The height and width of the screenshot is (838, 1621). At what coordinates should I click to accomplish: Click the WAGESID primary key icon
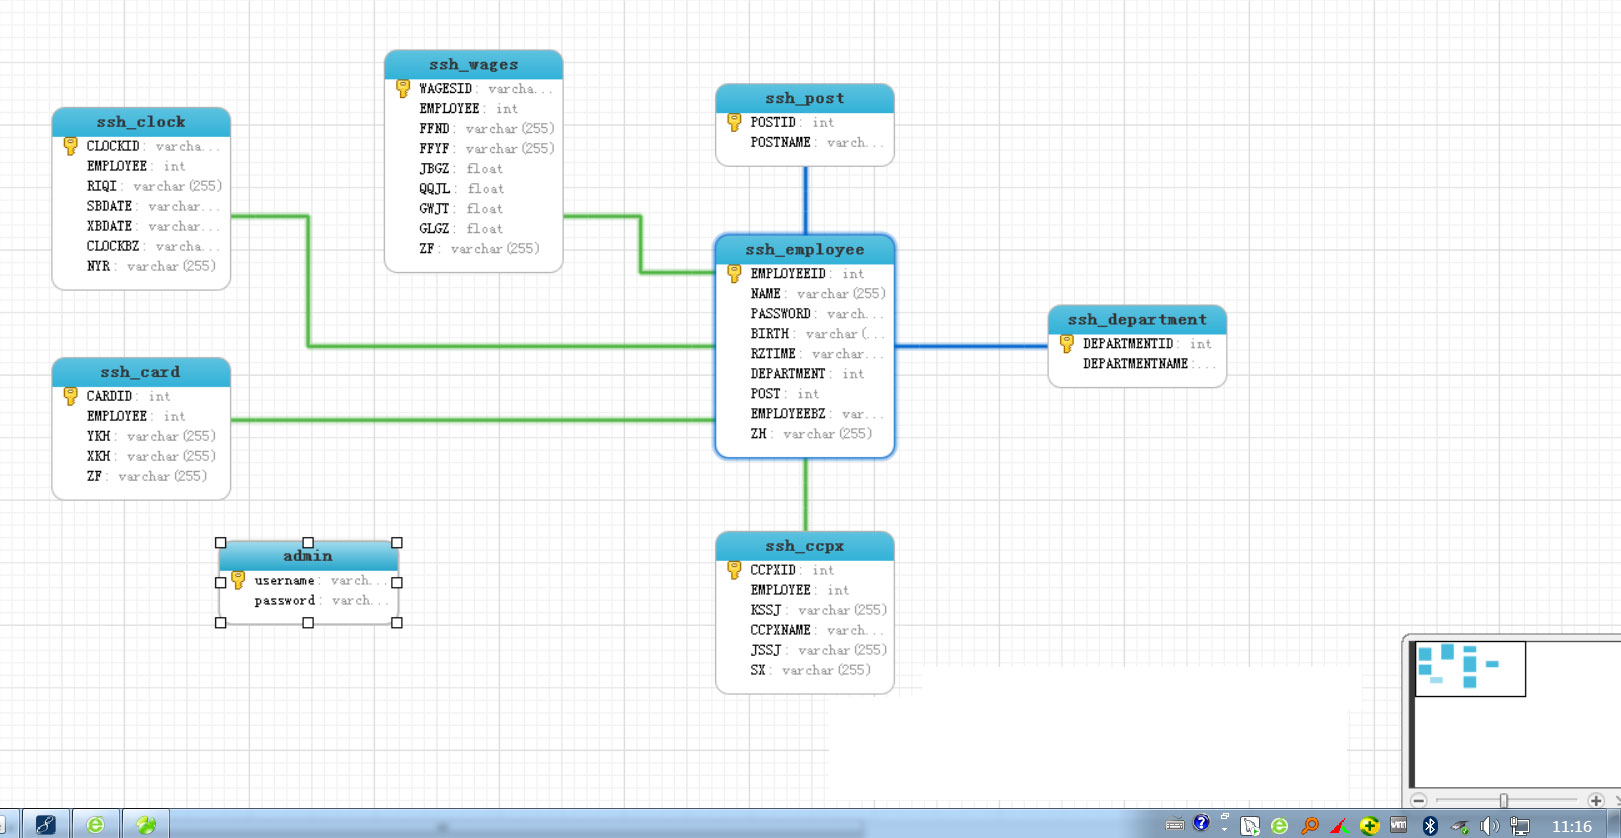(403, 89)
